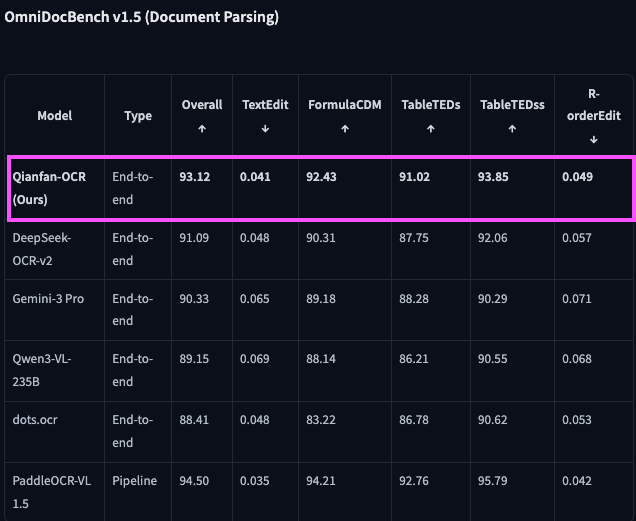Image resolution: width=636 pixels, height=521 pixels.
Task: Click the TableTEDss column header
Action: 512,116
